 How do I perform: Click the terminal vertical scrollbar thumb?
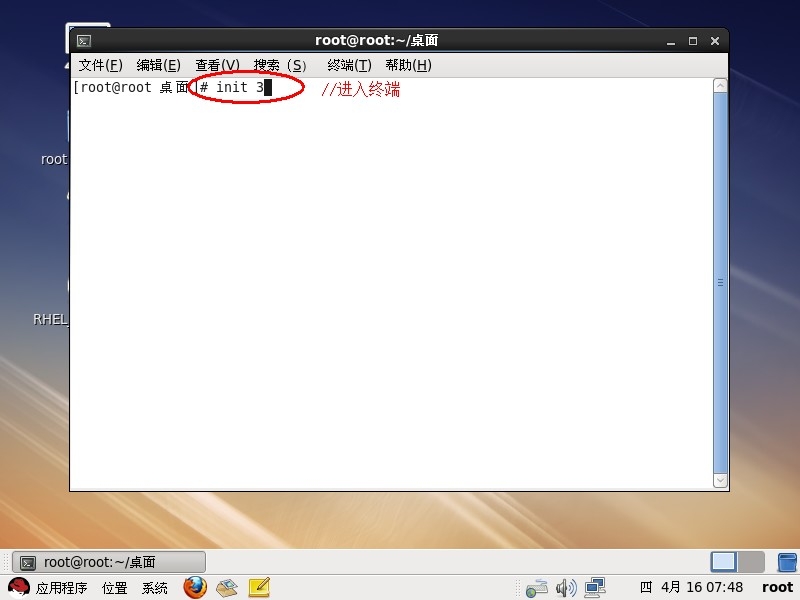pyautogui.click(x=720, y=283)
